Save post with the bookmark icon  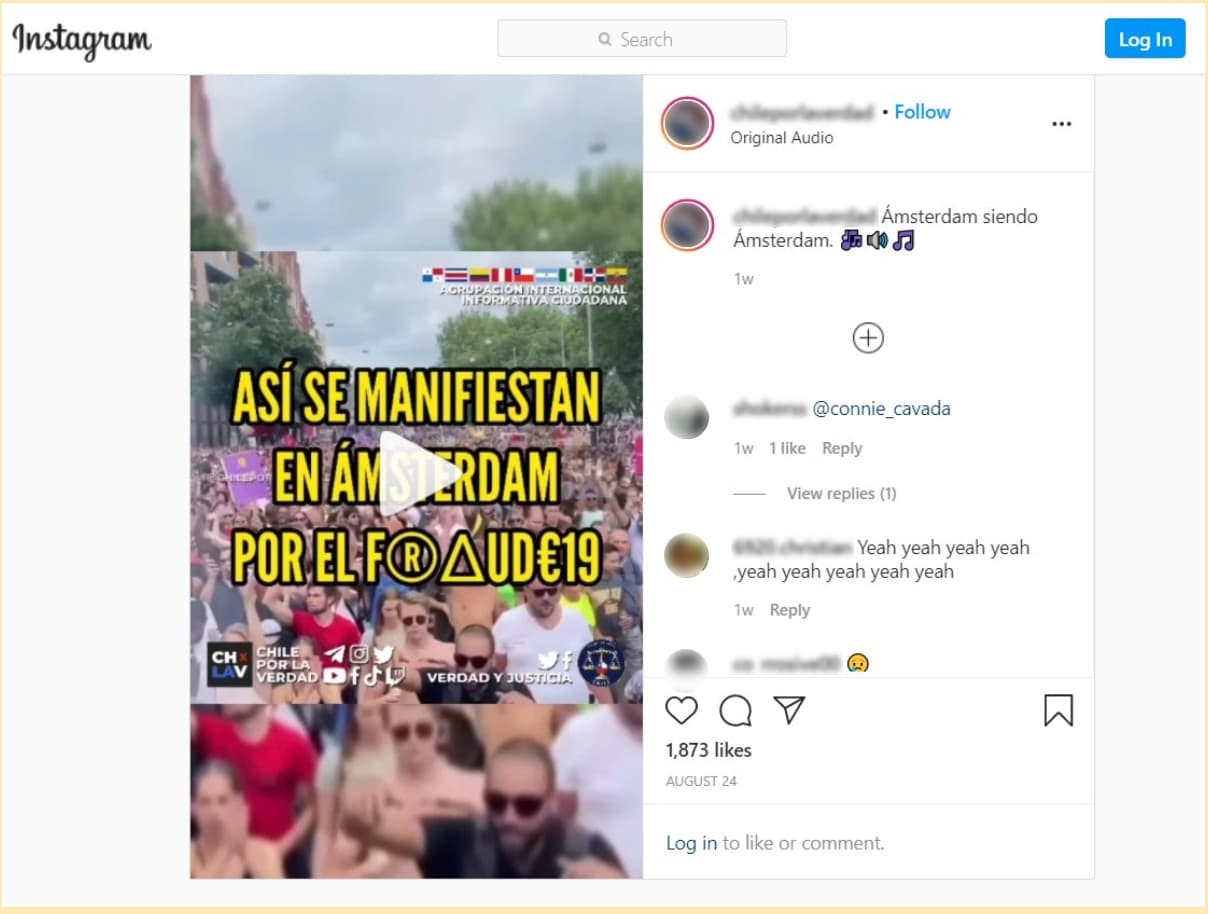1058,710
